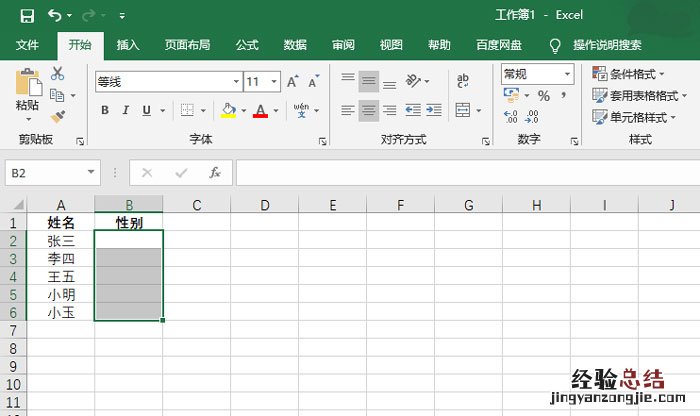Switch to the 插入 tab
This screenshot has height=416, width=700.
(x=128, y=45)
